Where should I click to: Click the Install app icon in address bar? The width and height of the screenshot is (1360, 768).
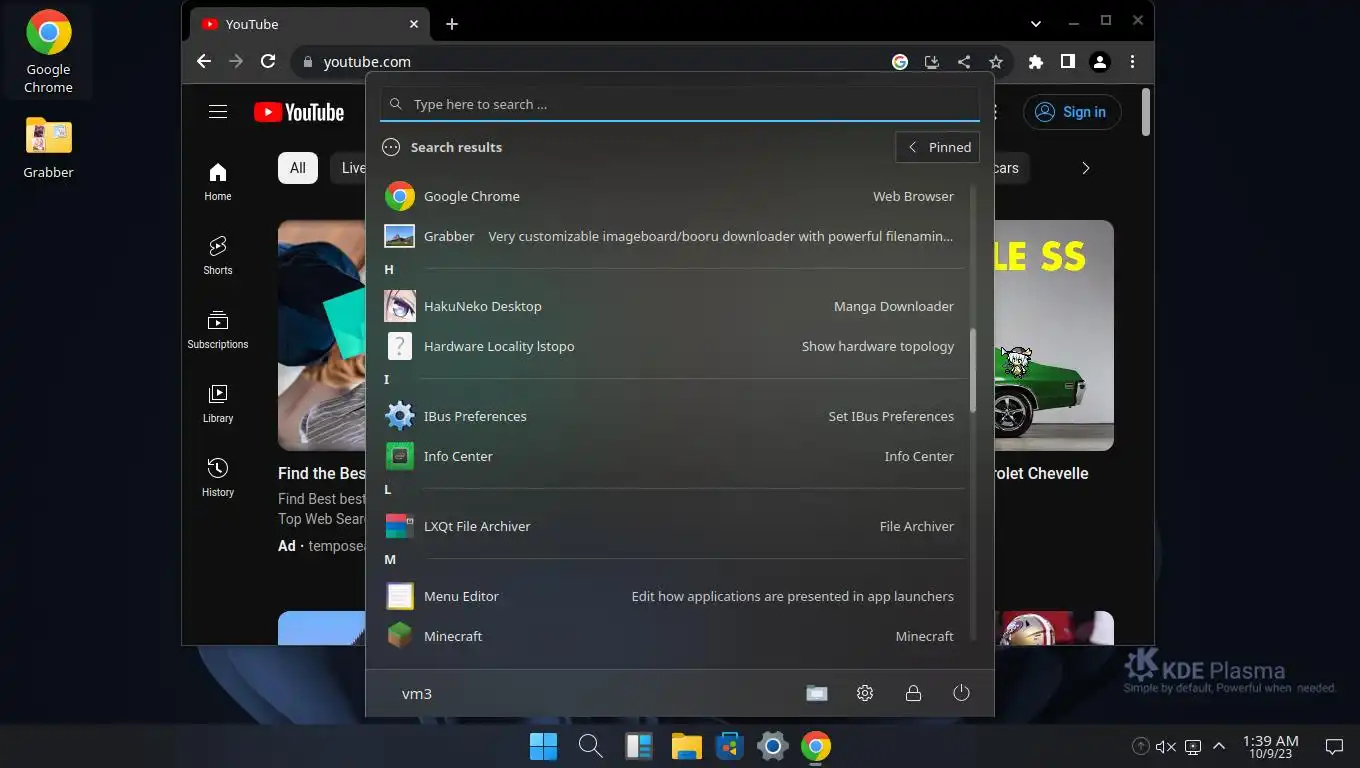point(932,61)
